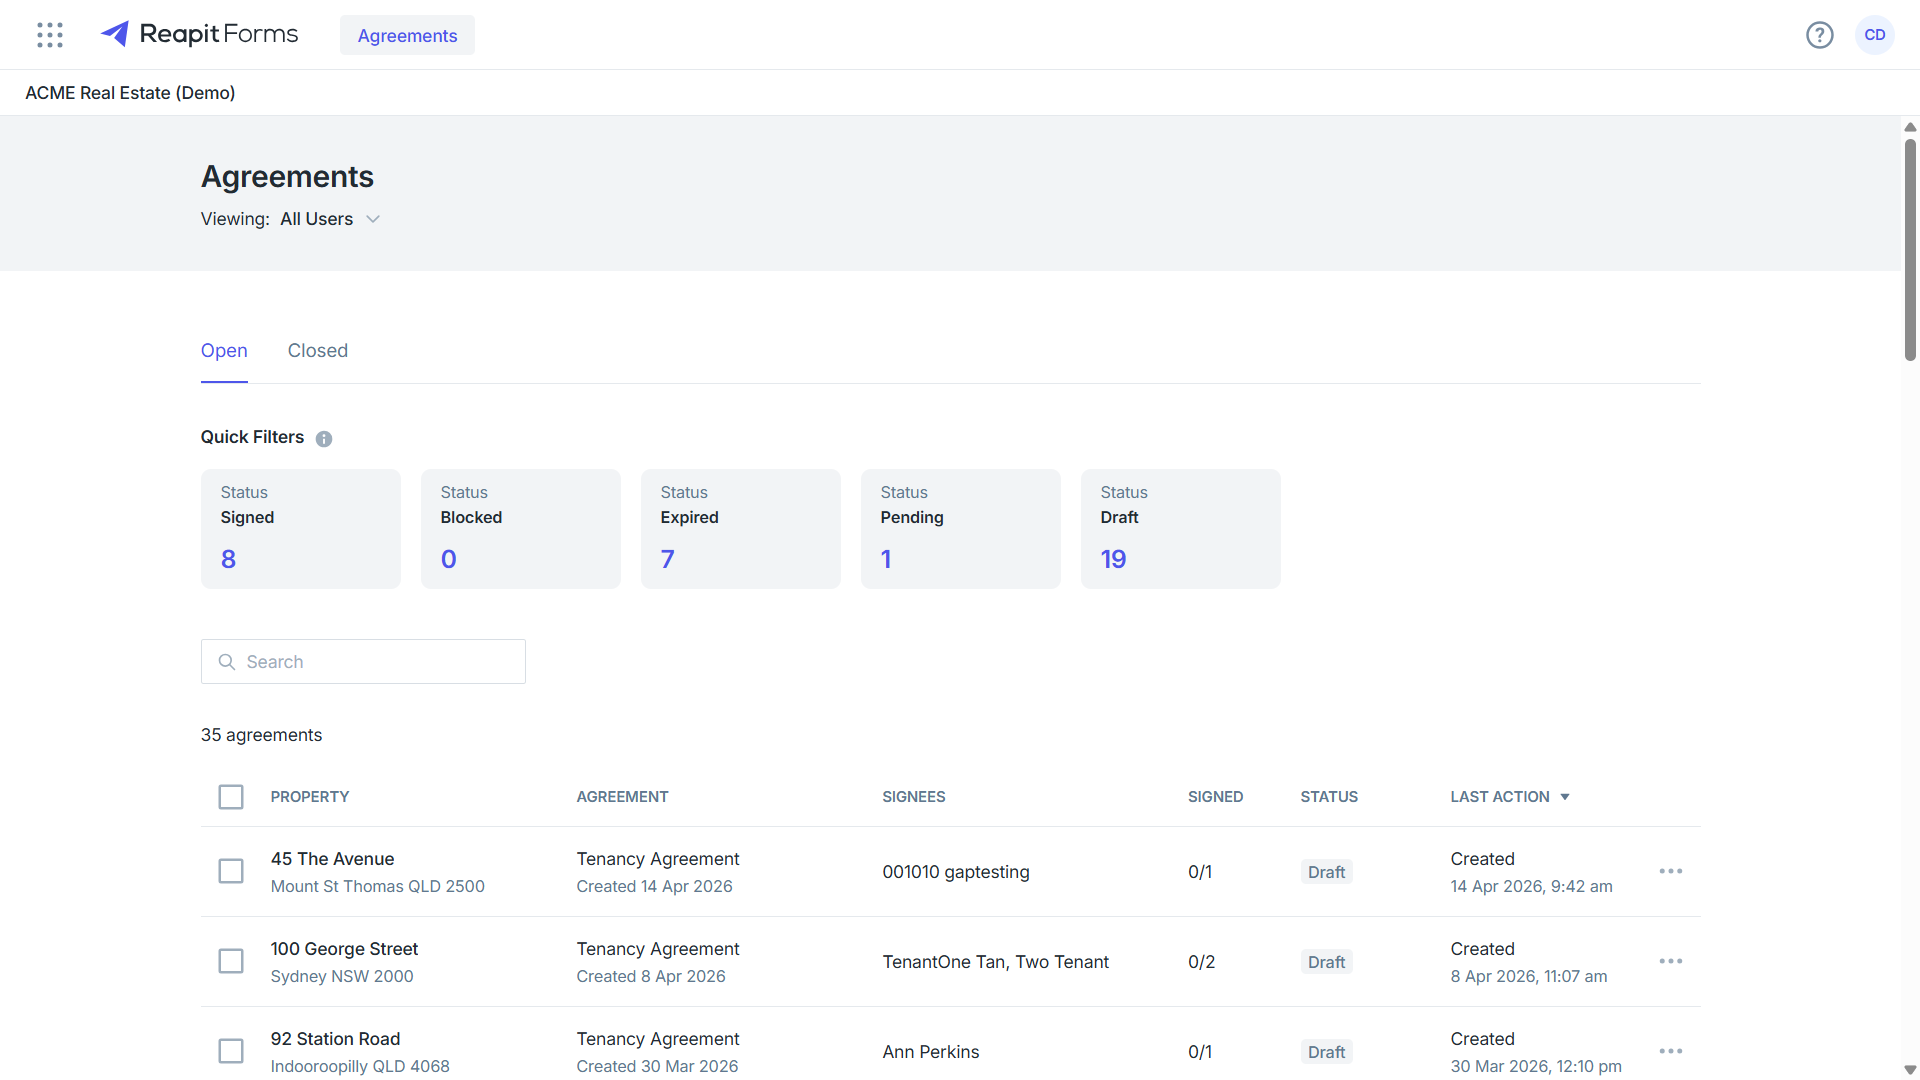
Task: Click Tenancy Agreement created 8 Apr 2026
Action: (x=658, y=962)
